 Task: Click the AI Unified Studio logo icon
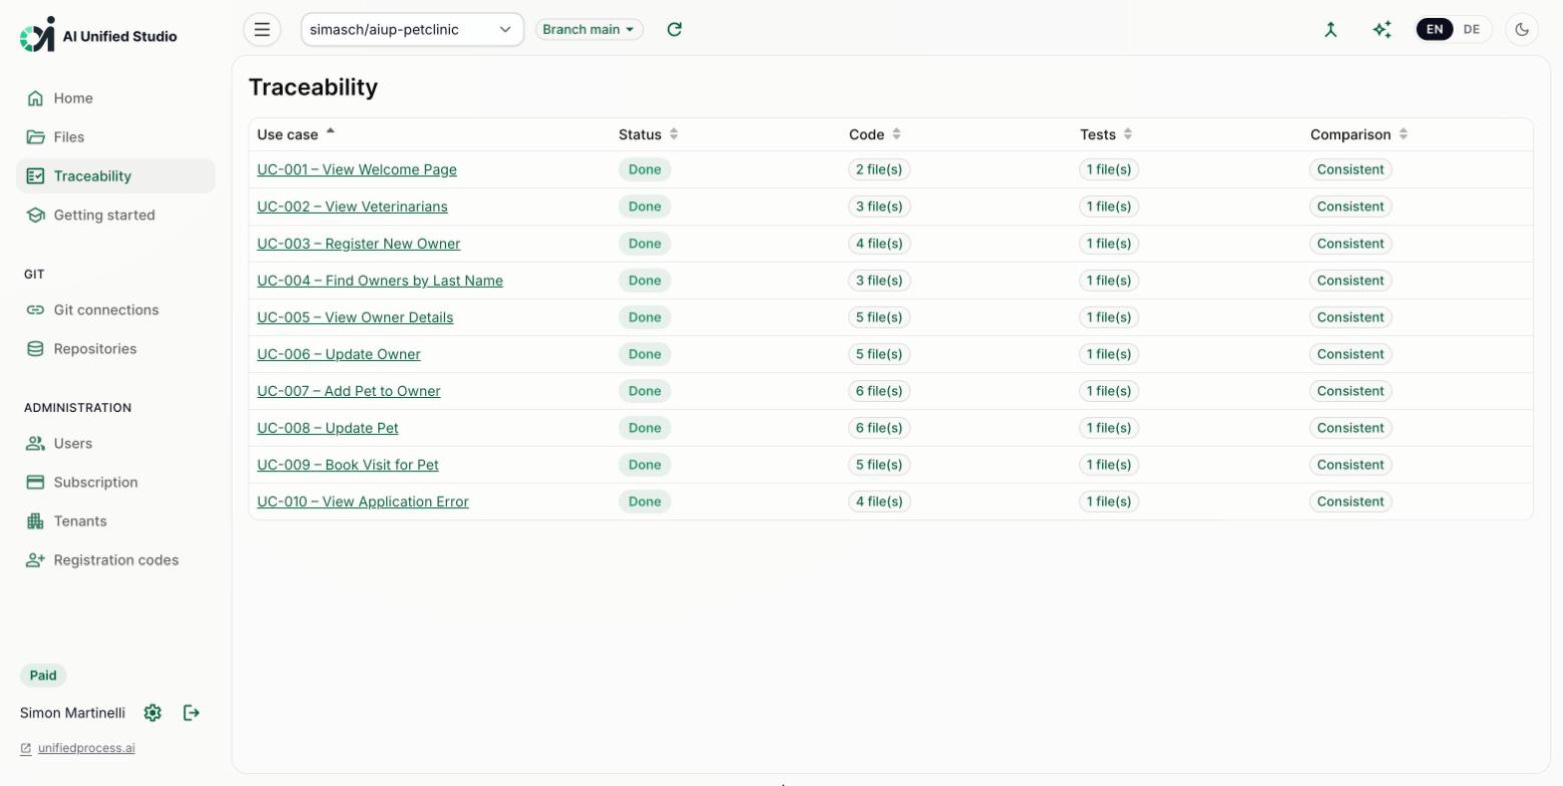[x=38, y=34]
